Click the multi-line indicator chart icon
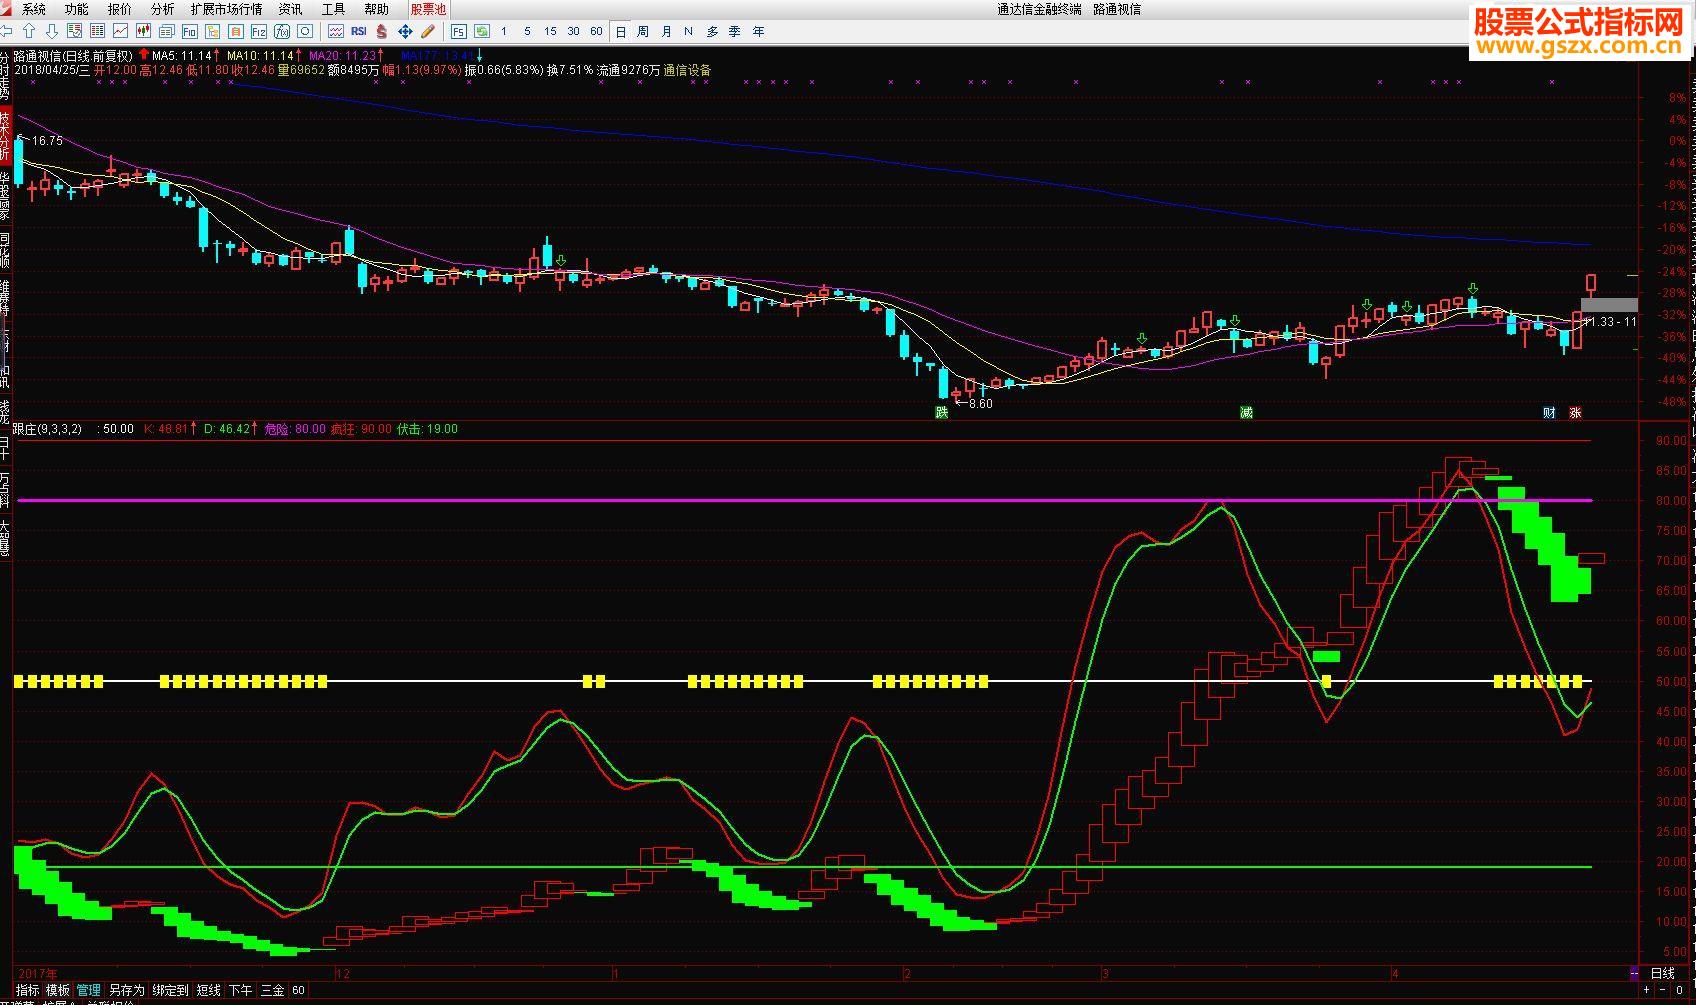Viewport: 1696px width, 1005px height. 336,31
